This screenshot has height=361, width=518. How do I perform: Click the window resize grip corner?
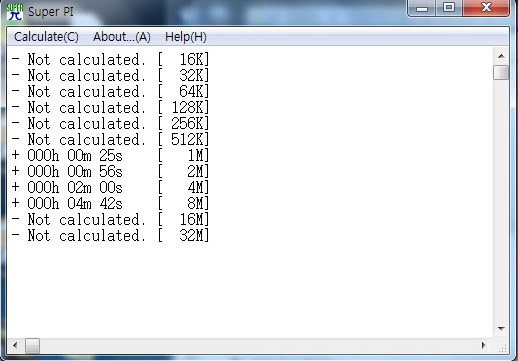pyautogui.click(x=502, y=348)
